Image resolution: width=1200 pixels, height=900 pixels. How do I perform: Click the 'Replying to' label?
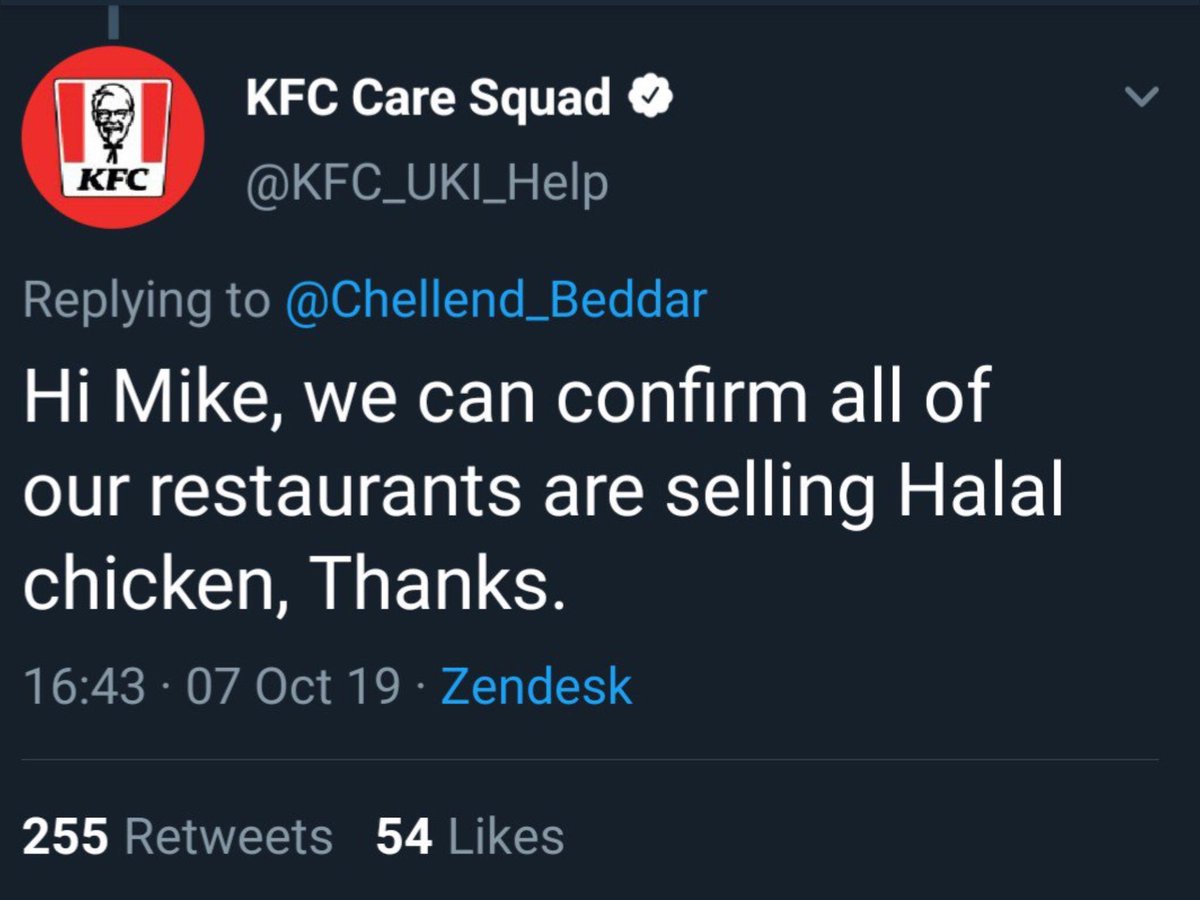[146, 300]
